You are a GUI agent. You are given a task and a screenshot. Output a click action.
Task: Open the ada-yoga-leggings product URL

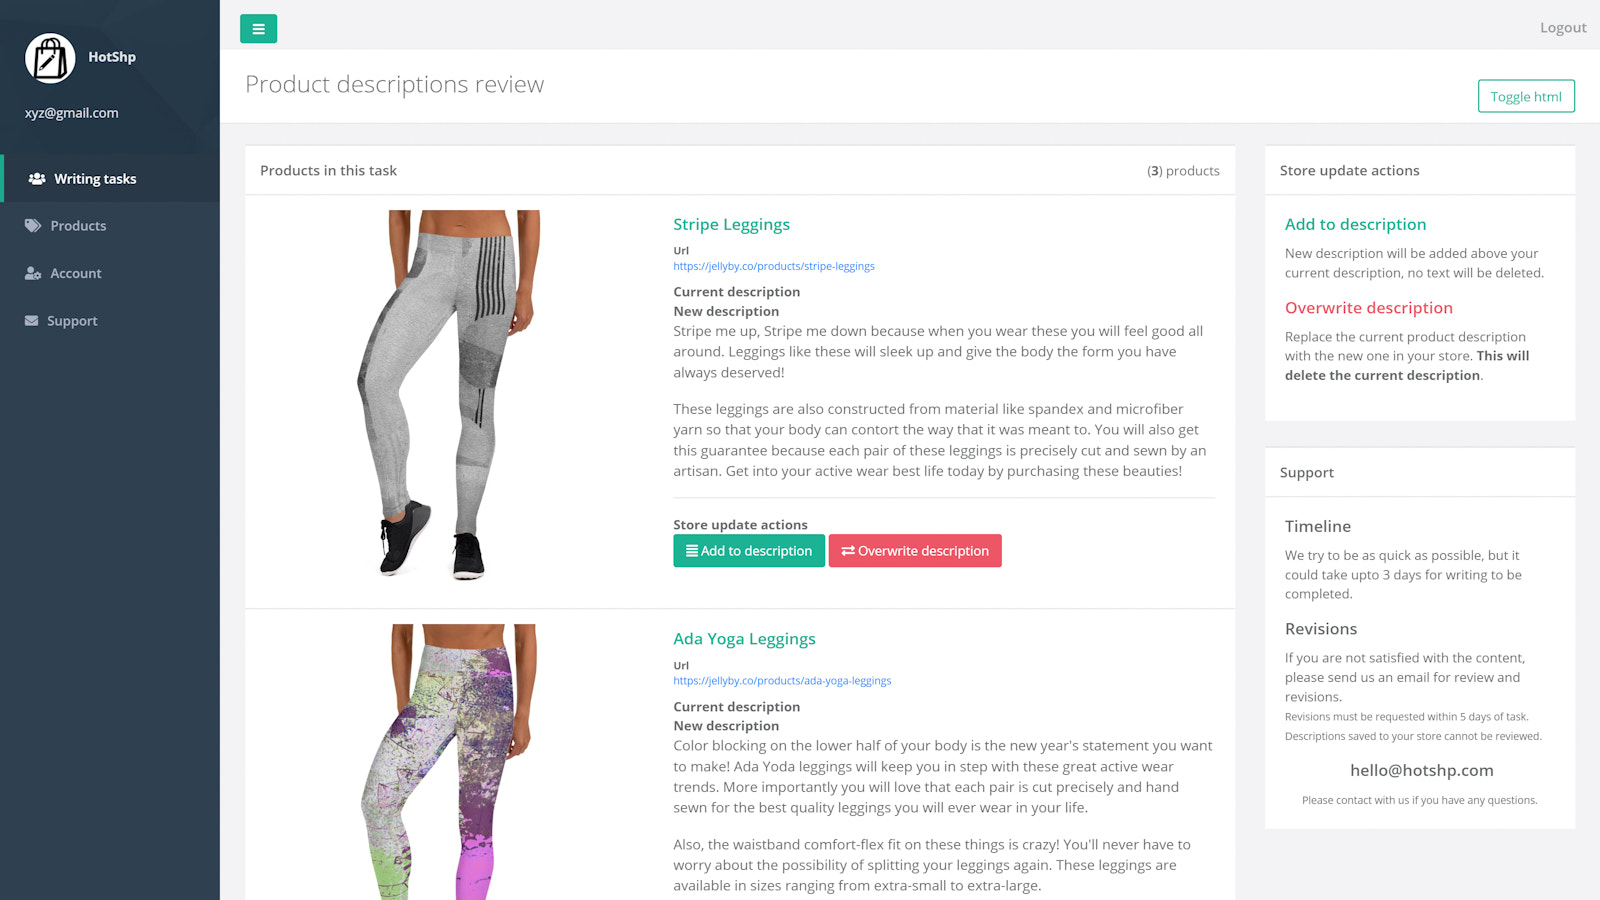pos(782,681)
